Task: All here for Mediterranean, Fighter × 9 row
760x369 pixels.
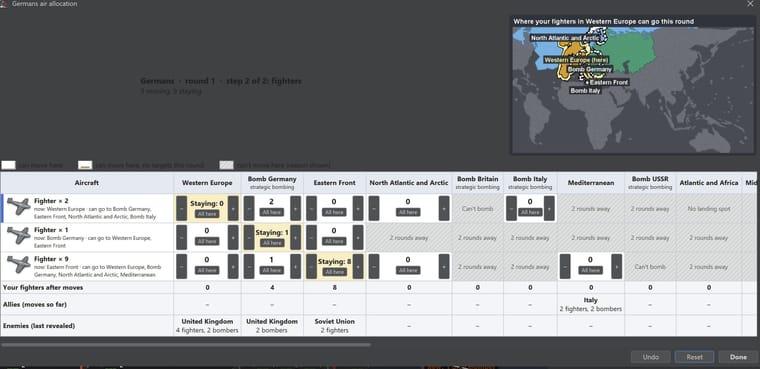Action: pos(590,270)
